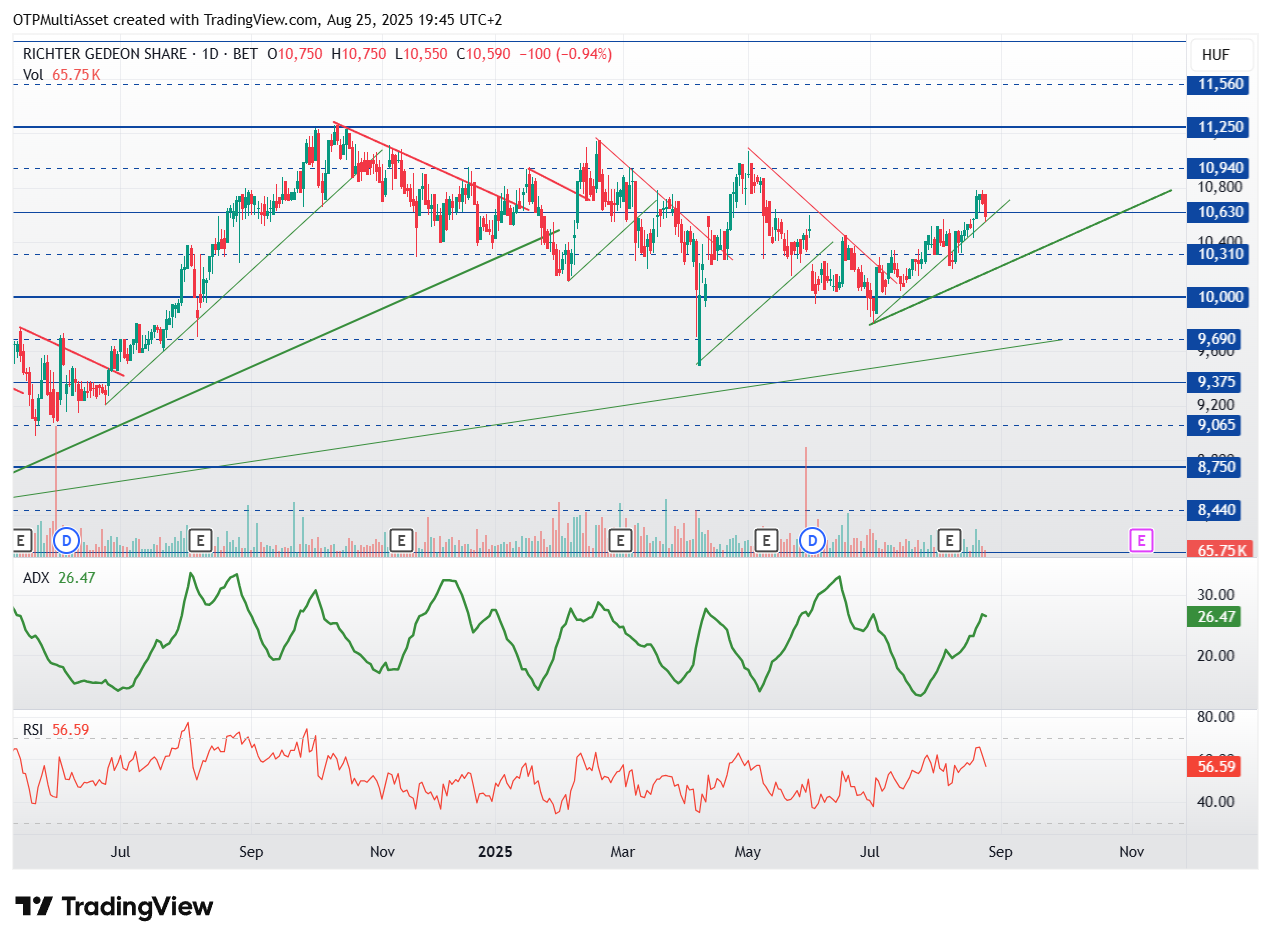Click the purple upcoming earnings E marker

[x=1141, y=541]
